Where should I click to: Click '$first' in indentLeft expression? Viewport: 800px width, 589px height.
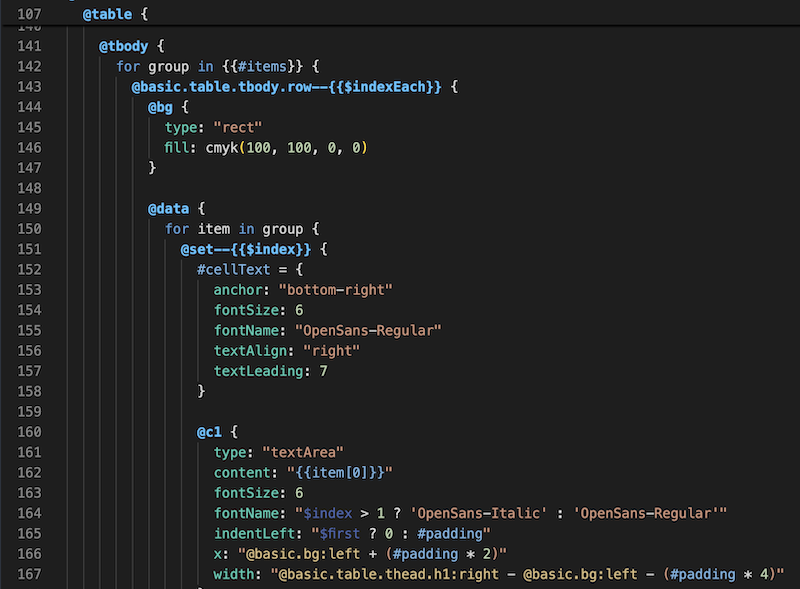pyautogui.click(x=340, y=534)
